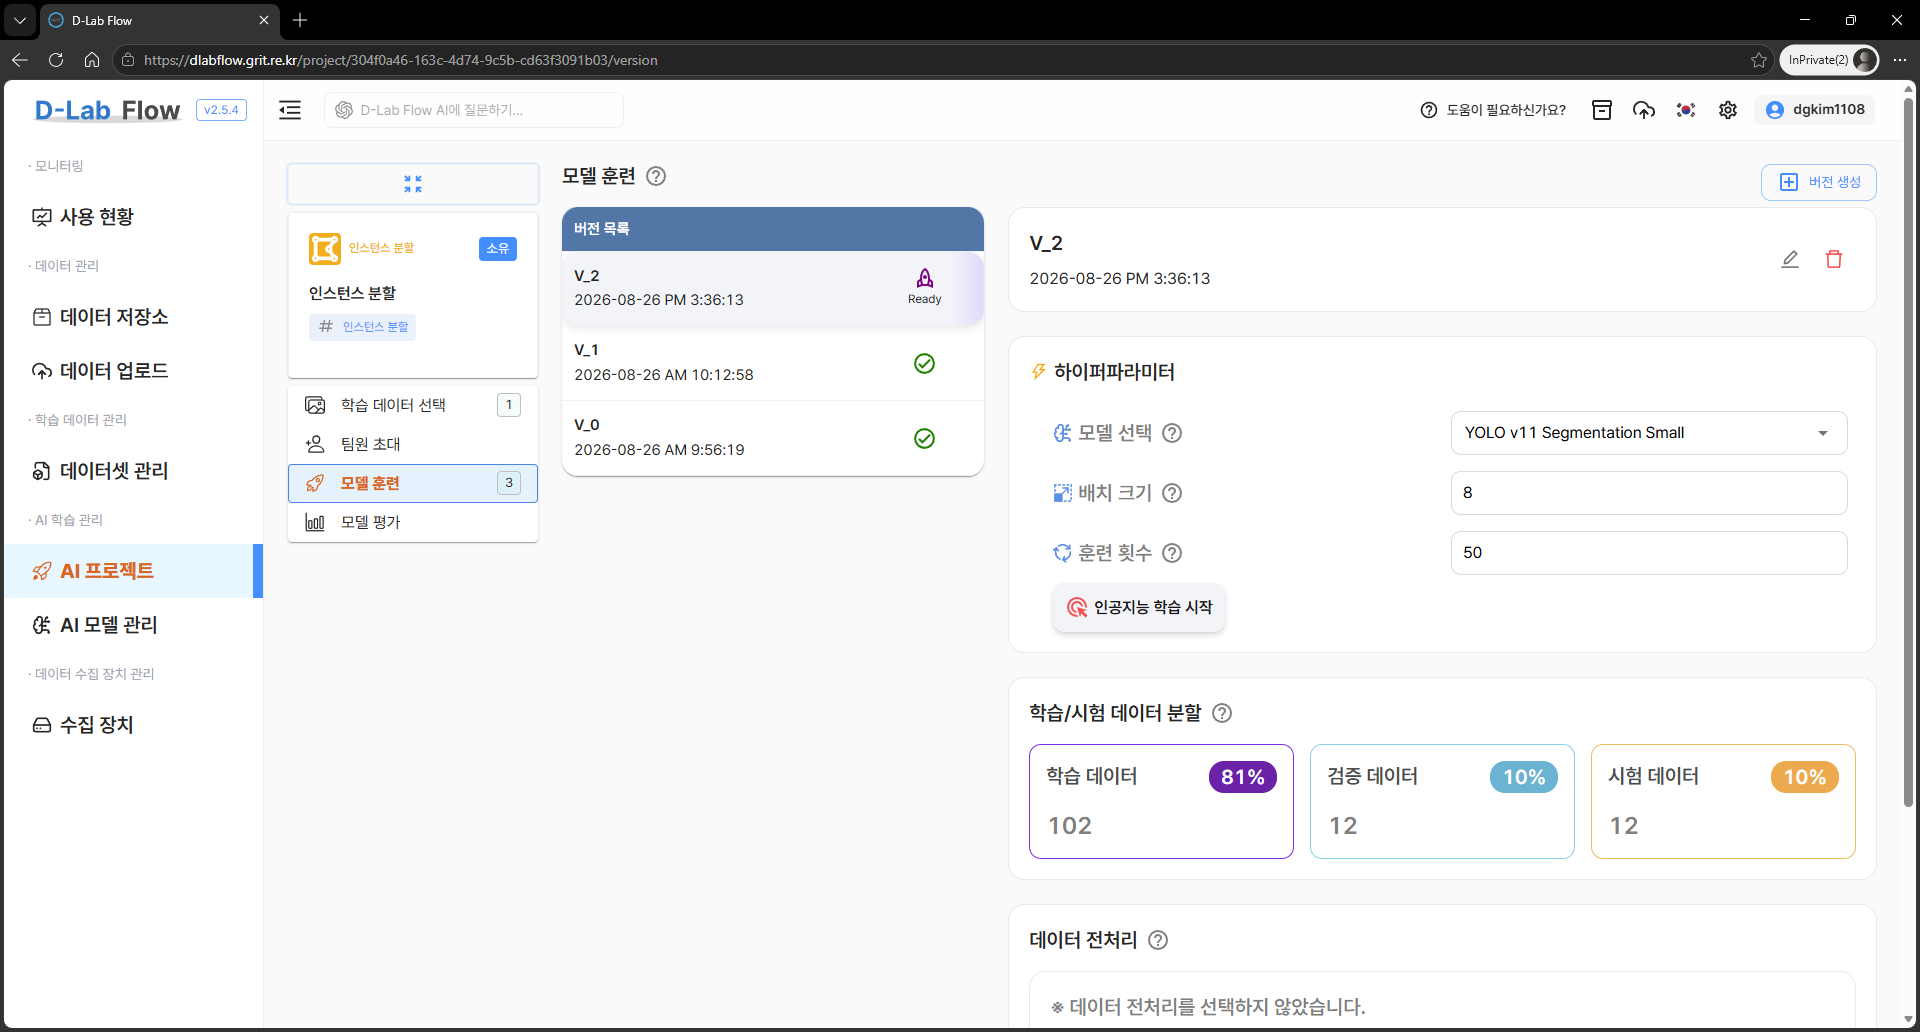Open 학습 데이터 선택 step
This screenshot has width=1920, height=1032.
pos(413,405)
